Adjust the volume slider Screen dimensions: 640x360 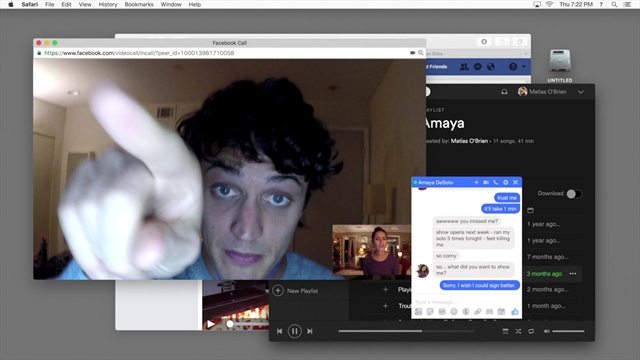click(x=568, y=331)
